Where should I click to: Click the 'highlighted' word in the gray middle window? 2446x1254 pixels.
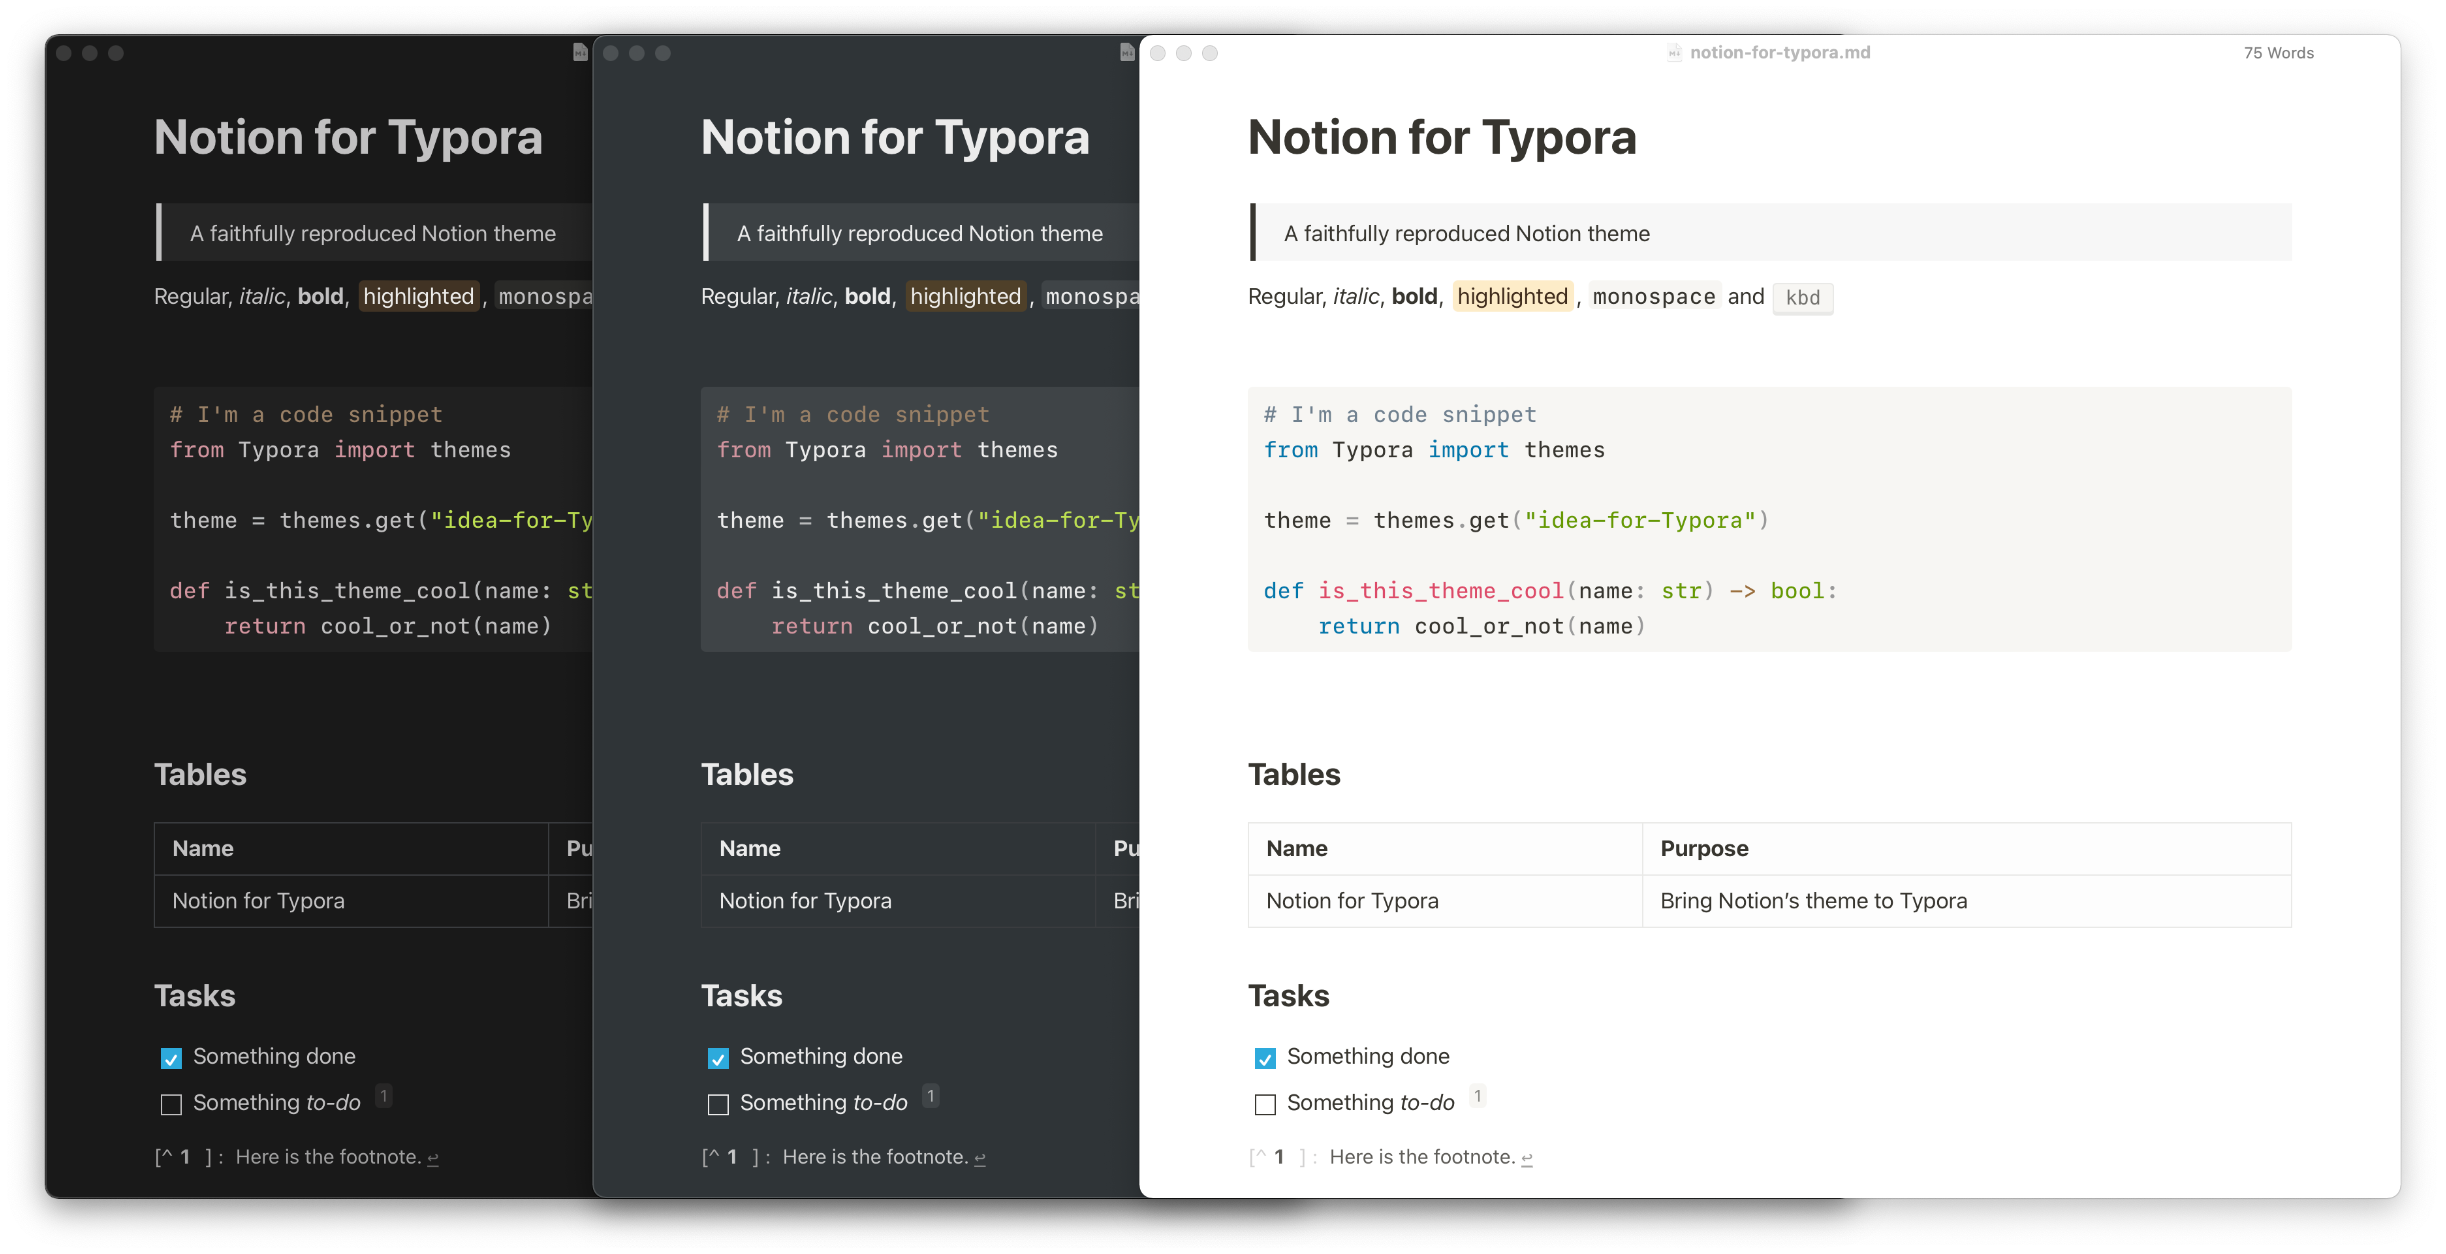pyautogui.click(x=965, y=296)
